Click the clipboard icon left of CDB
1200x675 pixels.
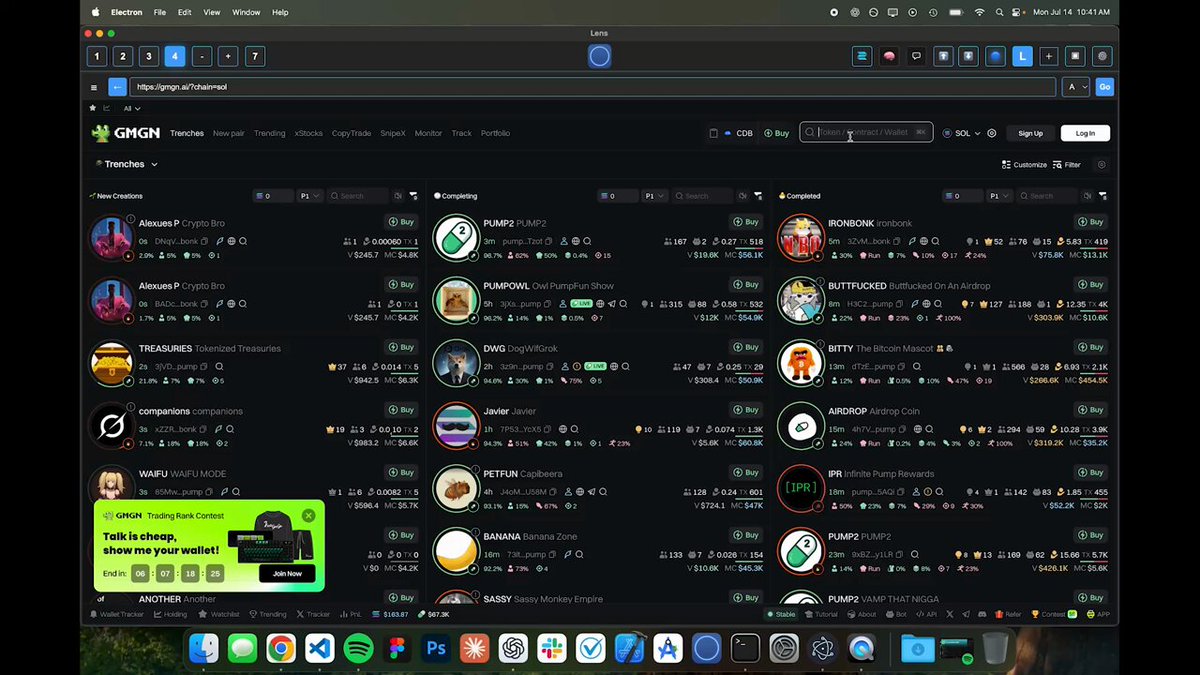click(713, 133)
